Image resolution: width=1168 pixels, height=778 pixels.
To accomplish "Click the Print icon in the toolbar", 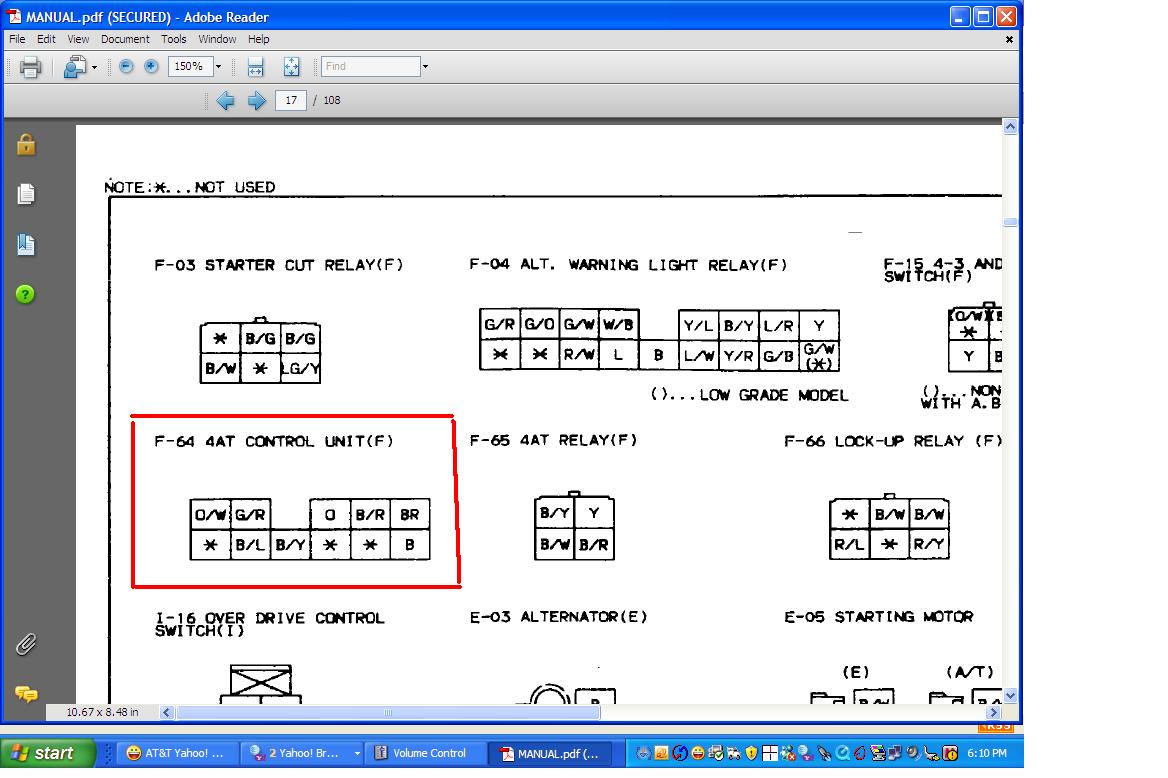I will point(30,67).
